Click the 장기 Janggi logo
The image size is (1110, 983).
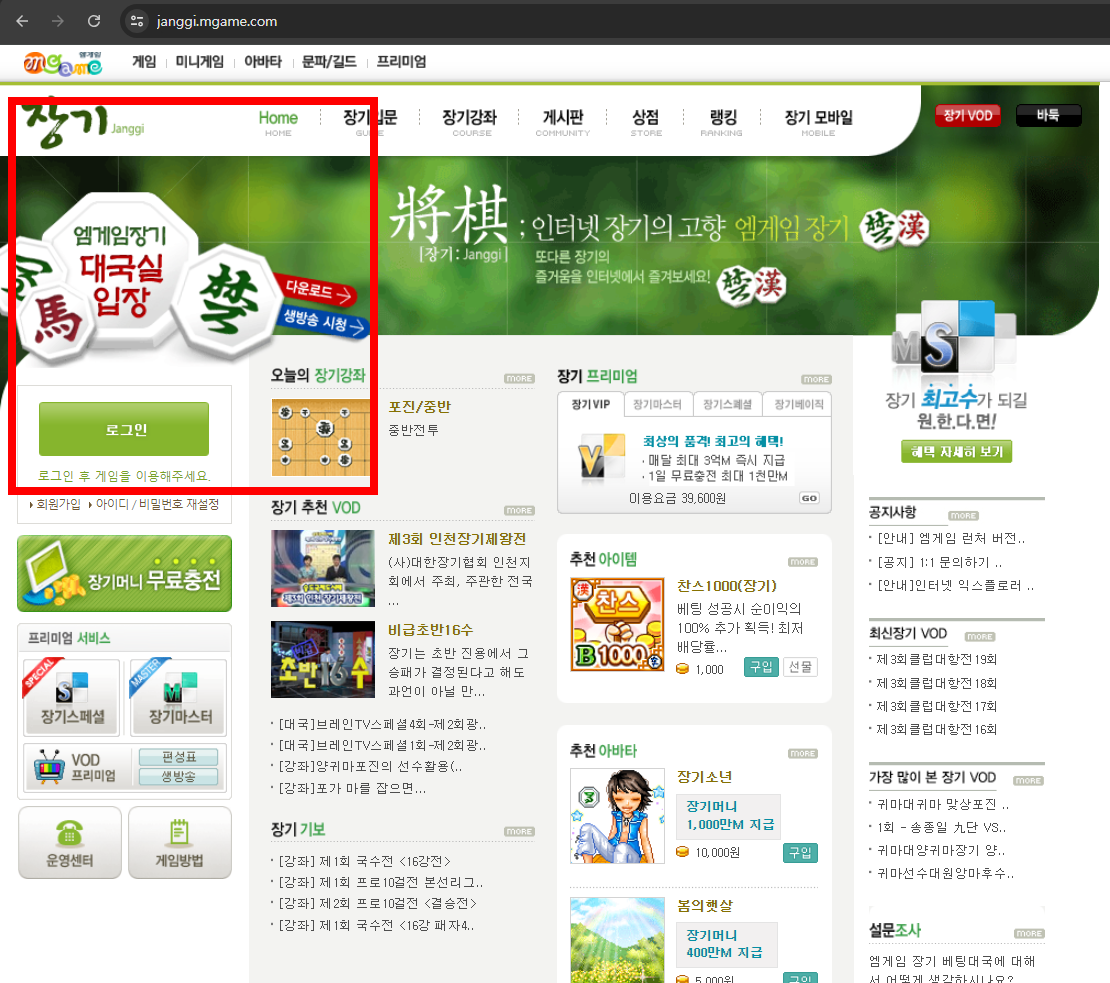click(83, 125)
